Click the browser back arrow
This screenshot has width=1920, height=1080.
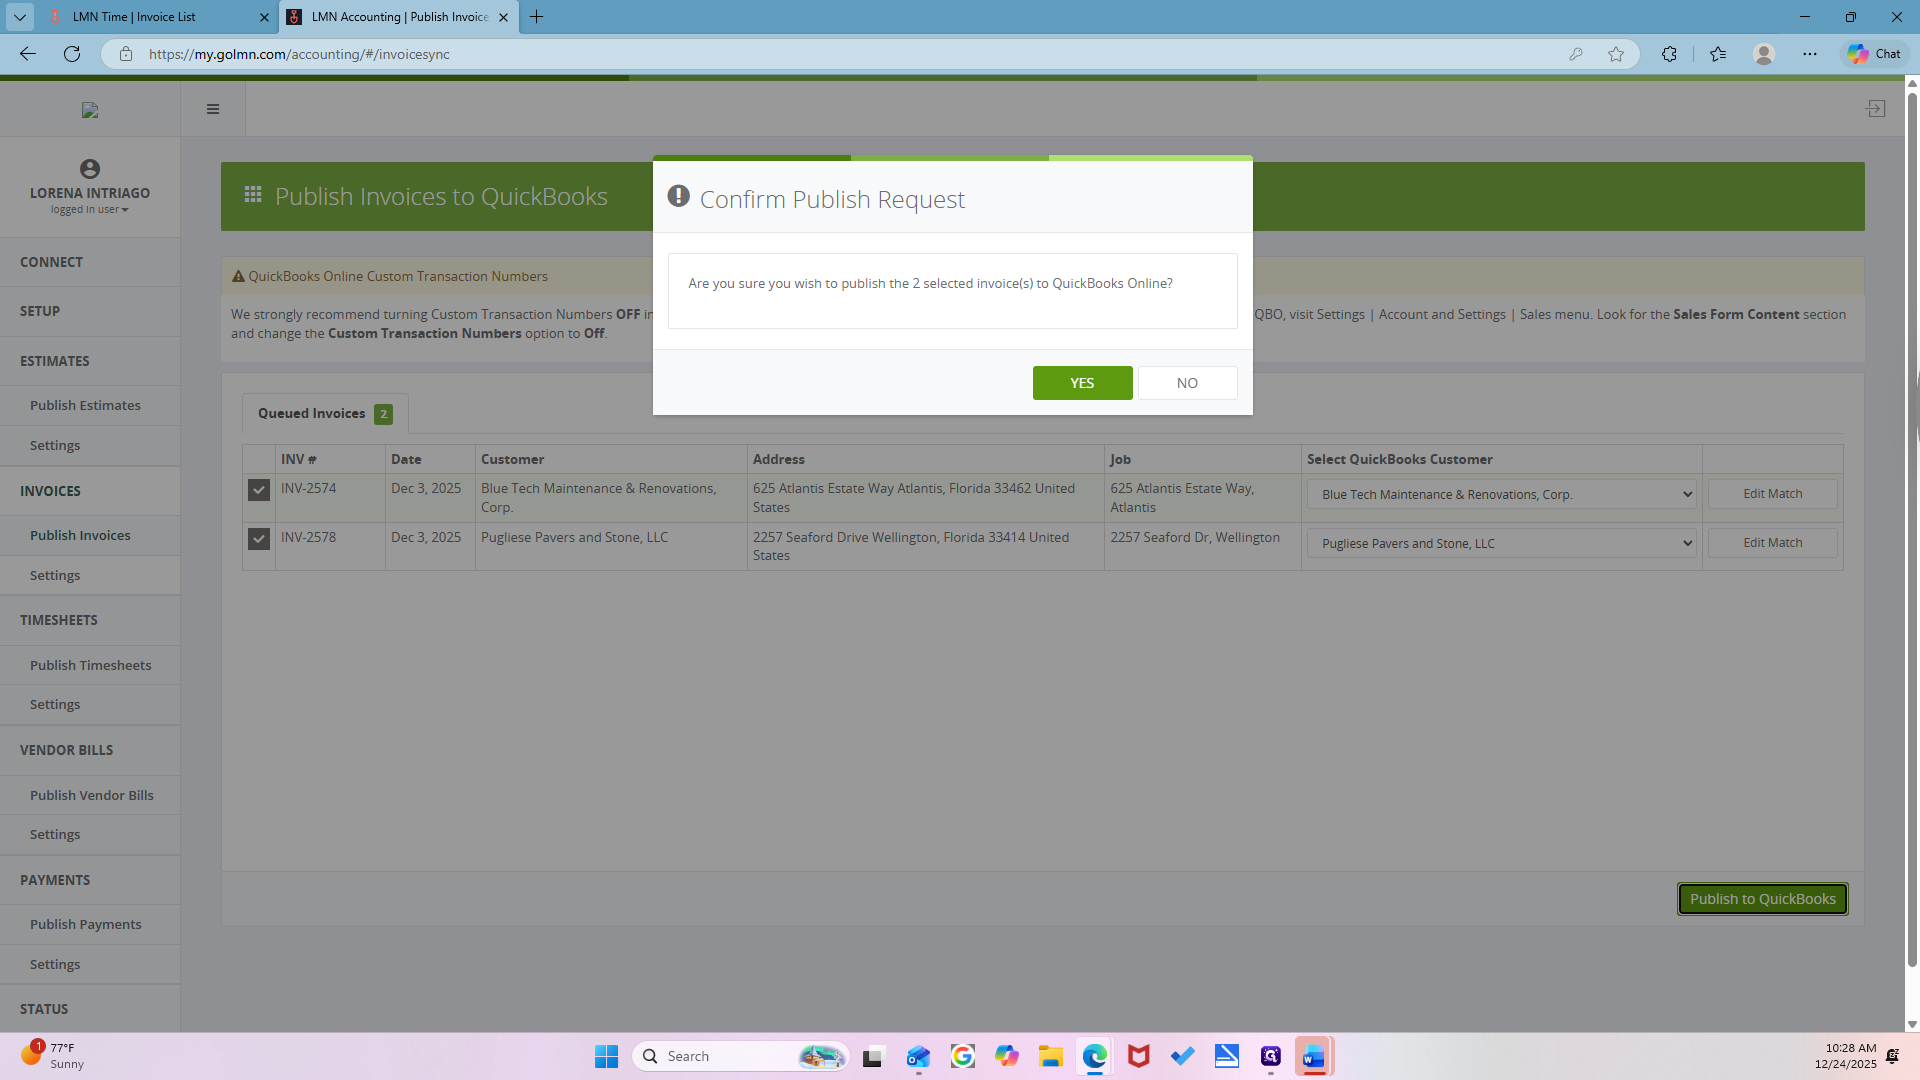pyautogui.click(x=28, y=54)
